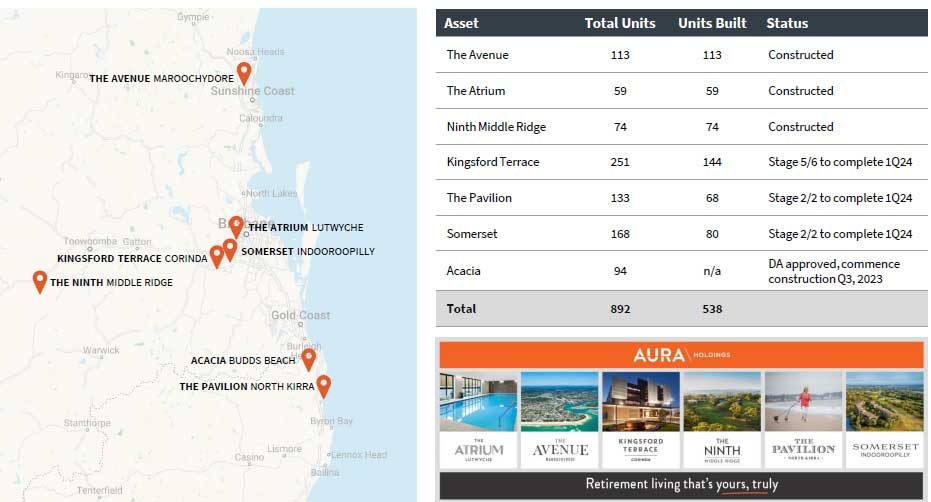
Task: Select 'The Atrium' asset cell
Action: coord(476,91)
